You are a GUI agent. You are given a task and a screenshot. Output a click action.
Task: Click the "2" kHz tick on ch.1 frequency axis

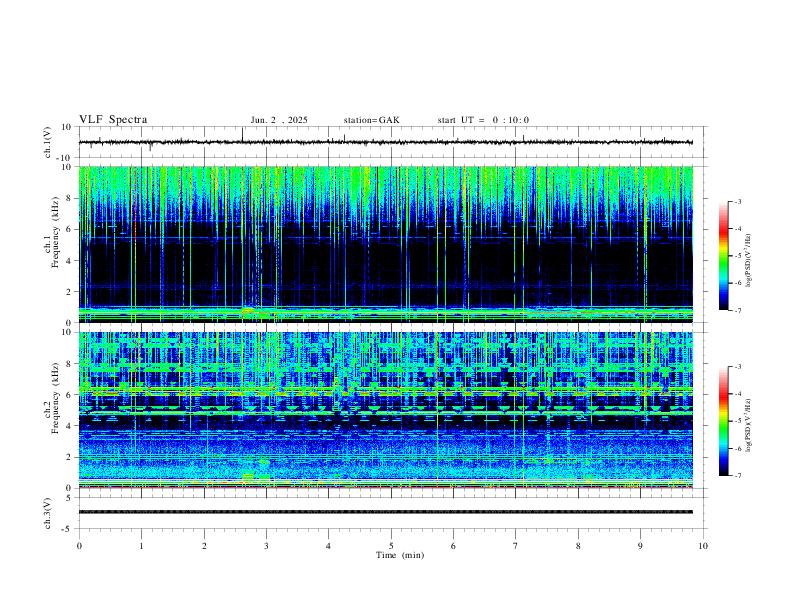click(x=69, y=291)
